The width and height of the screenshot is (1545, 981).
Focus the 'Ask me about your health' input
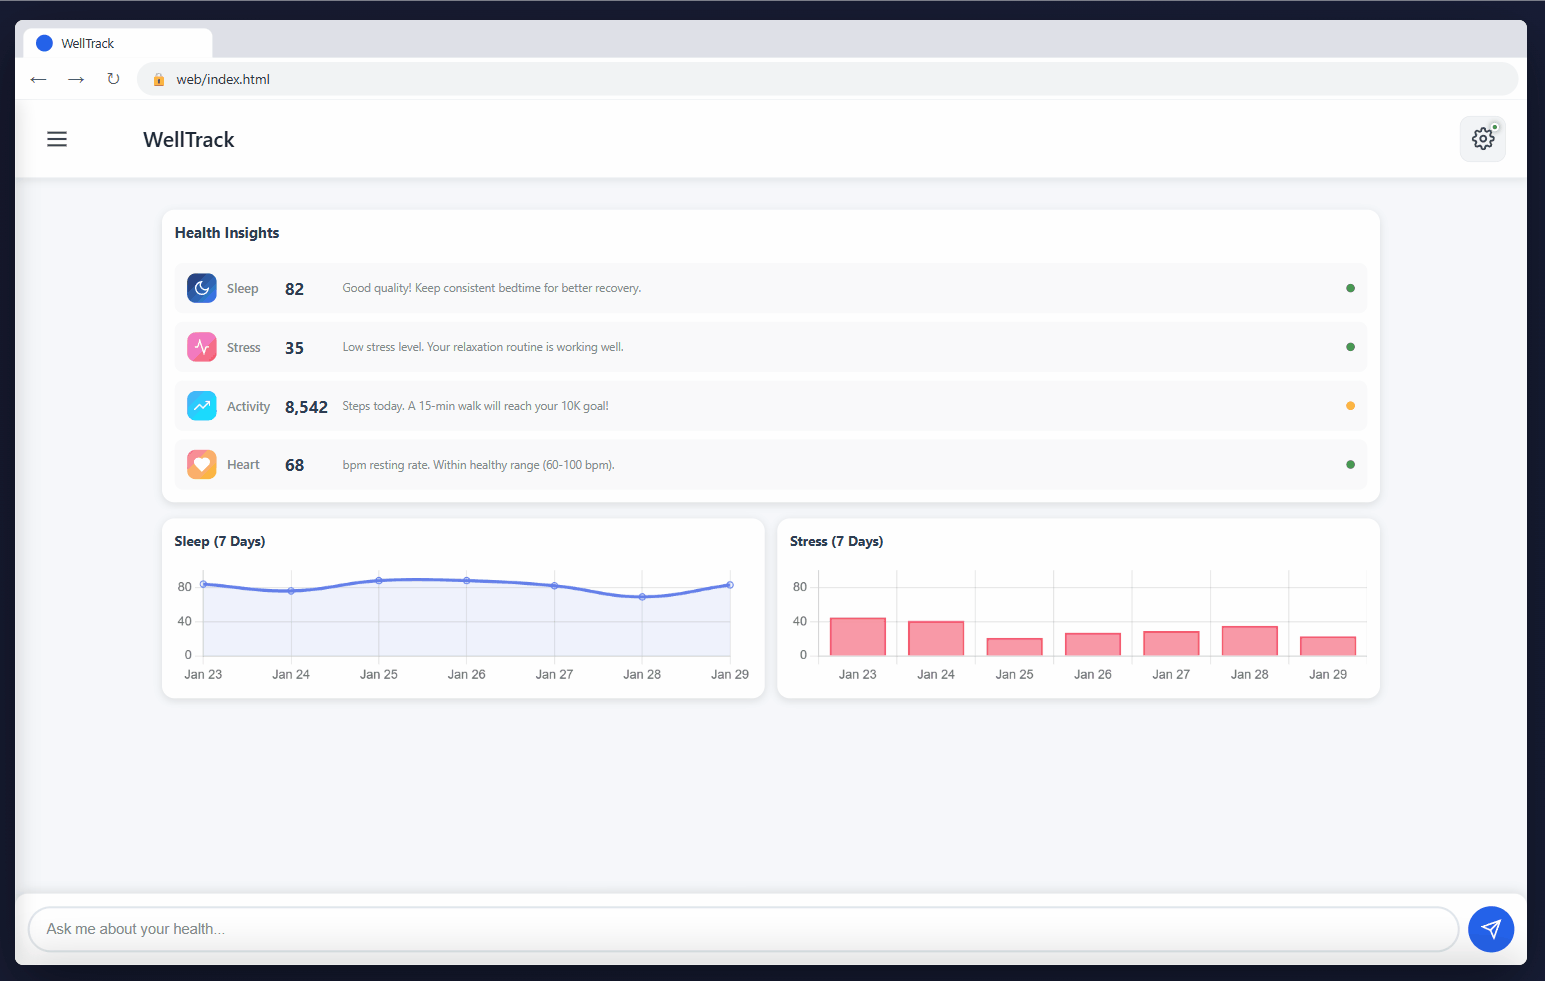click(742, 929)
